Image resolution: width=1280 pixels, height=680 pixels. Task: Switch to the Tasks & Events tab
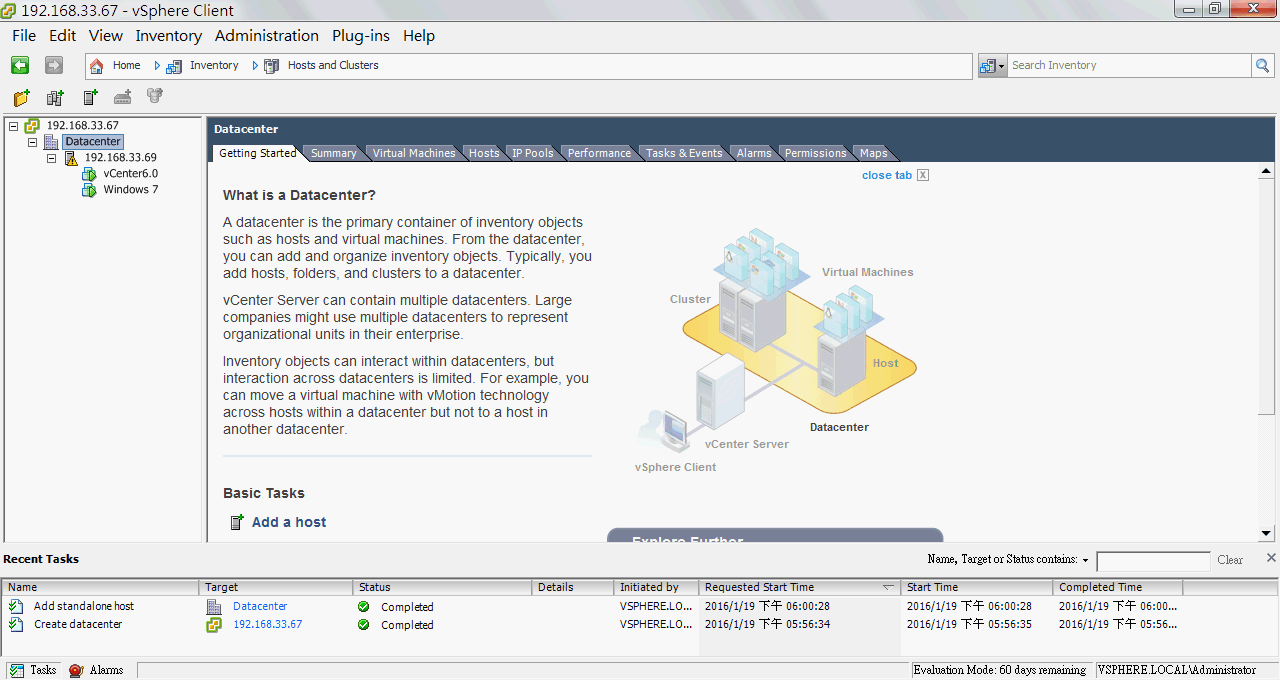[684, 153]
